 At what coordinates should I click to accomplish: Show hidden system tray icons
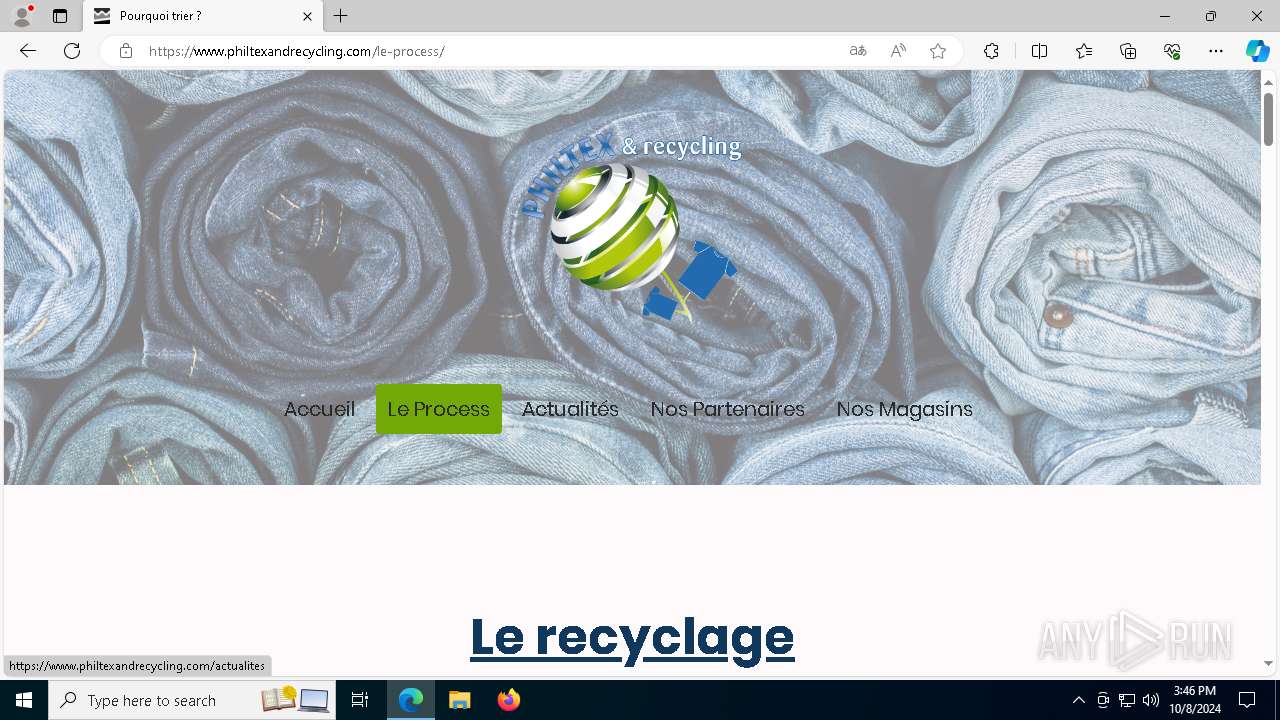pos(1078,700)
